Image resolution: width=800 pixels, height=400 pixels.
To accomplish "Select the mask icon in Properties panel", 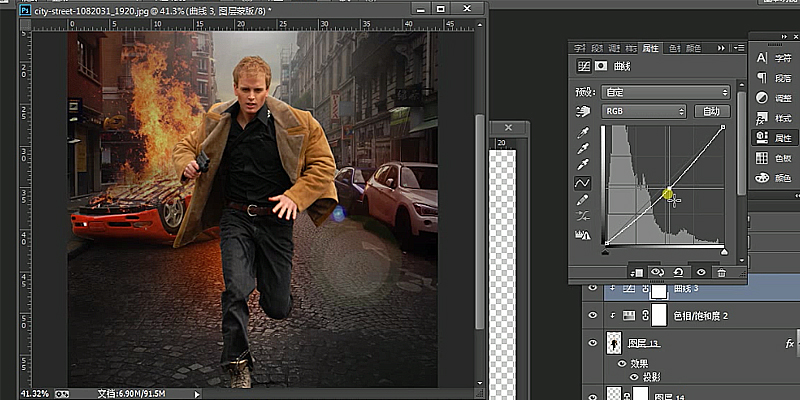I will 602,66.
